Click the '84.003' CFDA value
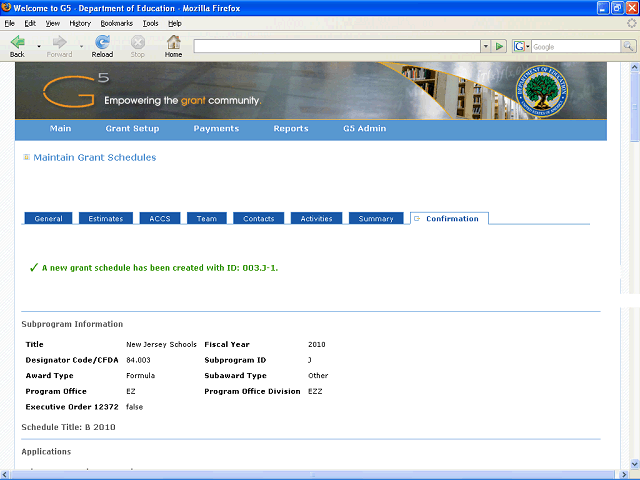This screenshot has width=640, height=480. click(x=138, y=360)
